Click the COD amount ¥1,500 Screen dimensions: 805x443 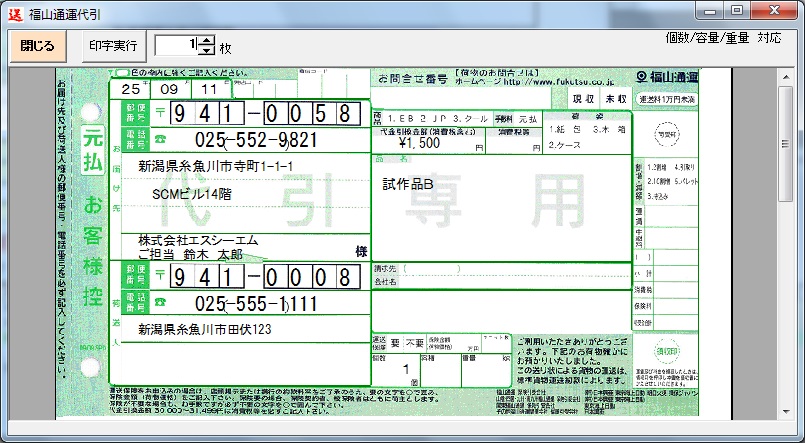(x=419, y=143)
